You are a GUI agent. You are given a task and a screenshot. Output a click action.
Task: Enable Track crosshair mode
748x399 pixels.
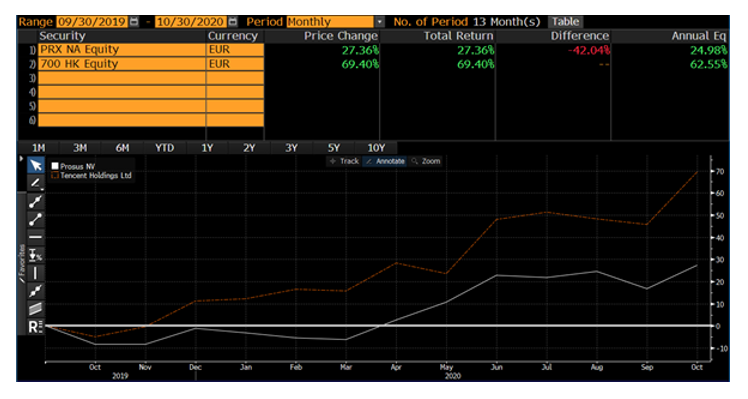pos(344,161)
